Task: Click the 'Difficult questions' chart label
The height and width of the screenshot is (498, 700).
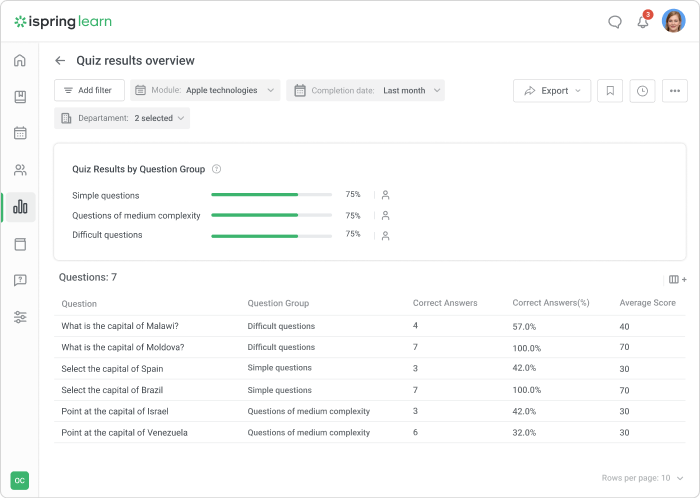Action: point(107,235)
